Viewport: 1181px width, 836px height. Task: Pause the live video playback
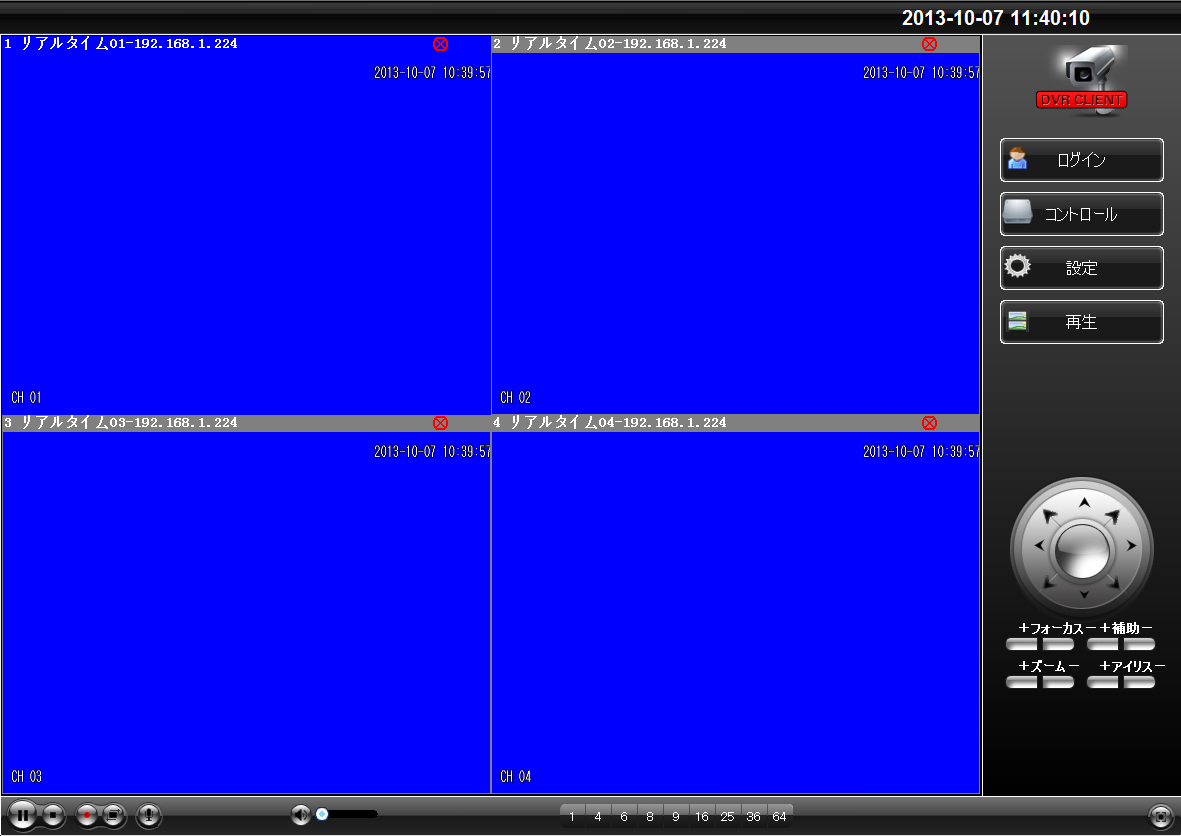click(x=23, y=815)
